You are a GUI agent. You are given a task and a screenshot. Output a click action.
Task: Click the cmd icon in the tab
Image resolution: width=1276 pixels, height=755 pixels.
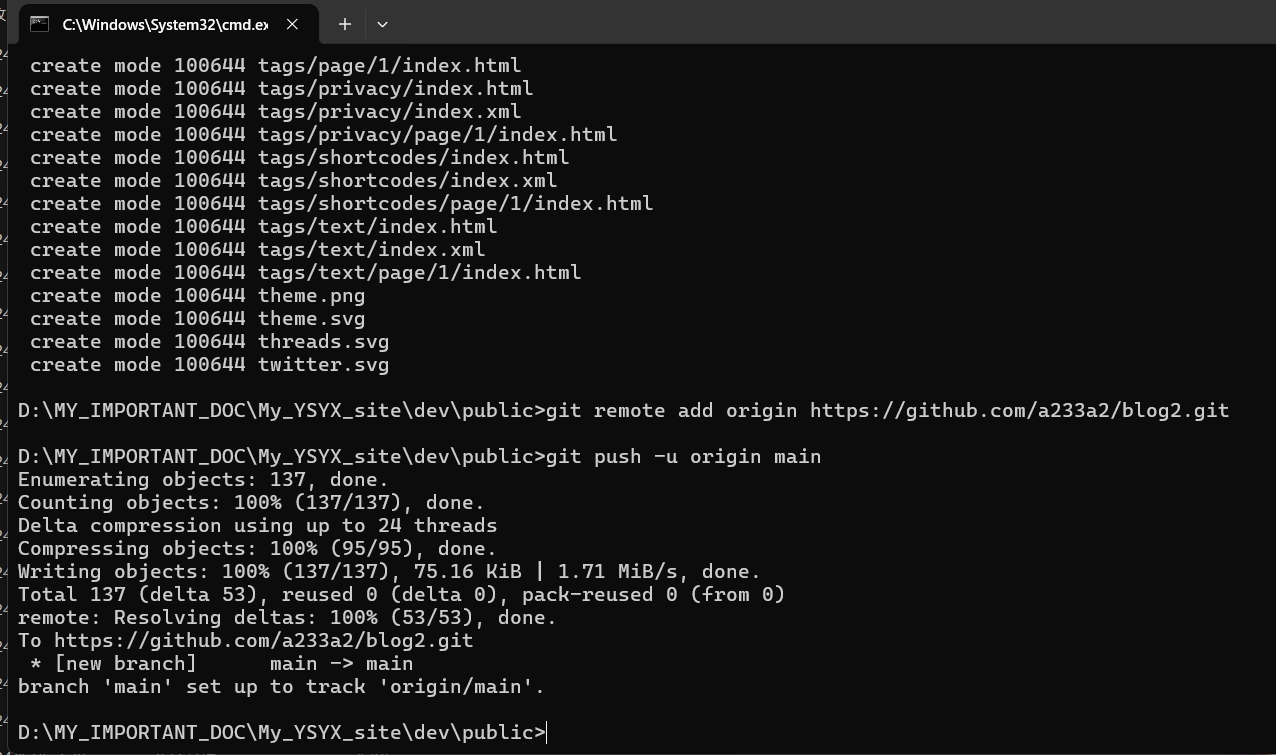(x=40, y=24)
